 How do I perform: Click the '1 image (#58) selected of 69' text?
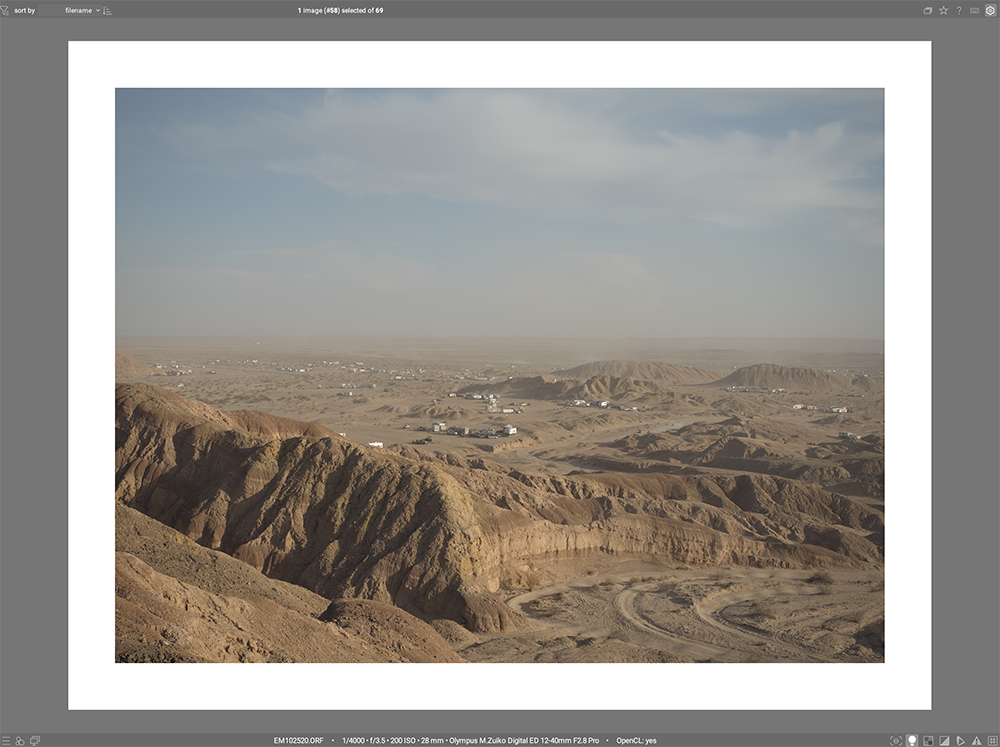pyautogui.click(x=340, y=10)
